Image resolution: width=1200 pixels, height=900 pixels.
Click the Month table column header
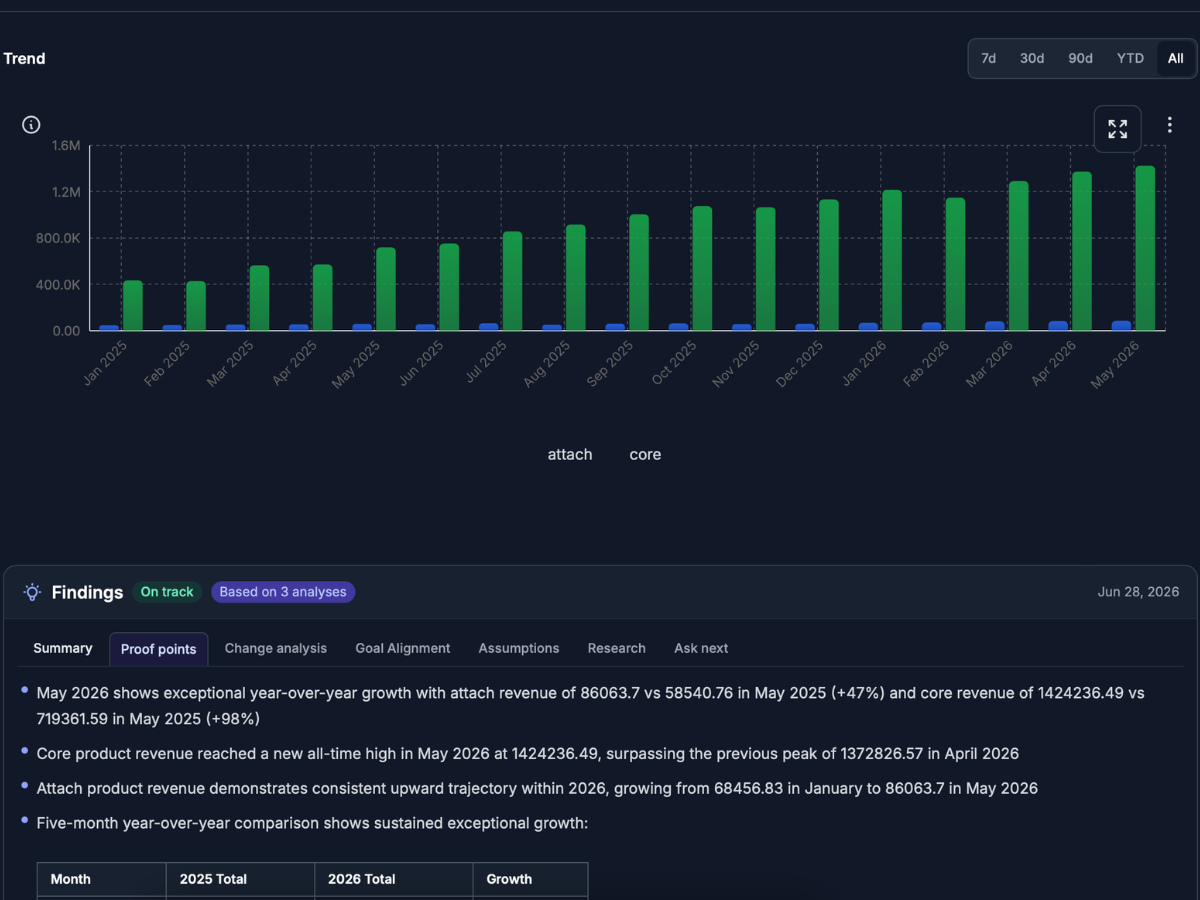[x=102, y=879]
